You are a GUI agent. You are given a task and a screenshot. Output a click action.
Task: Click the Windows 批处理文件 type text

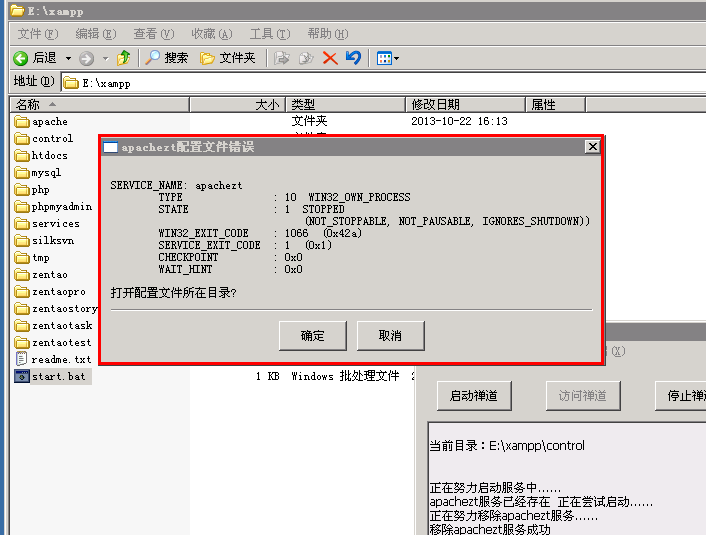345,376
